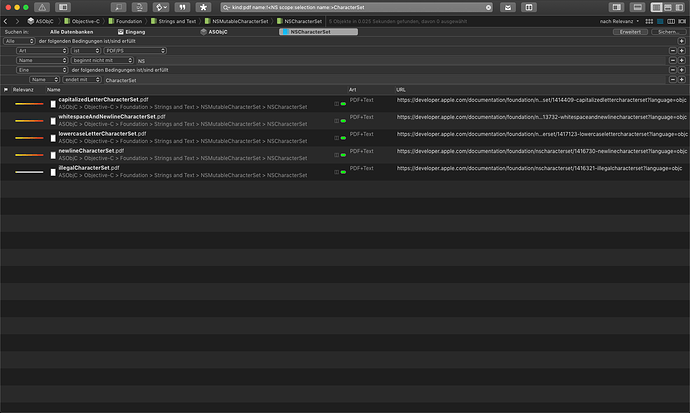Image resolution: width=690 pixels, height=413 pixels.
Task: Toggle the sidebar layout toolbar icon
Action: (x=63, y=7)
